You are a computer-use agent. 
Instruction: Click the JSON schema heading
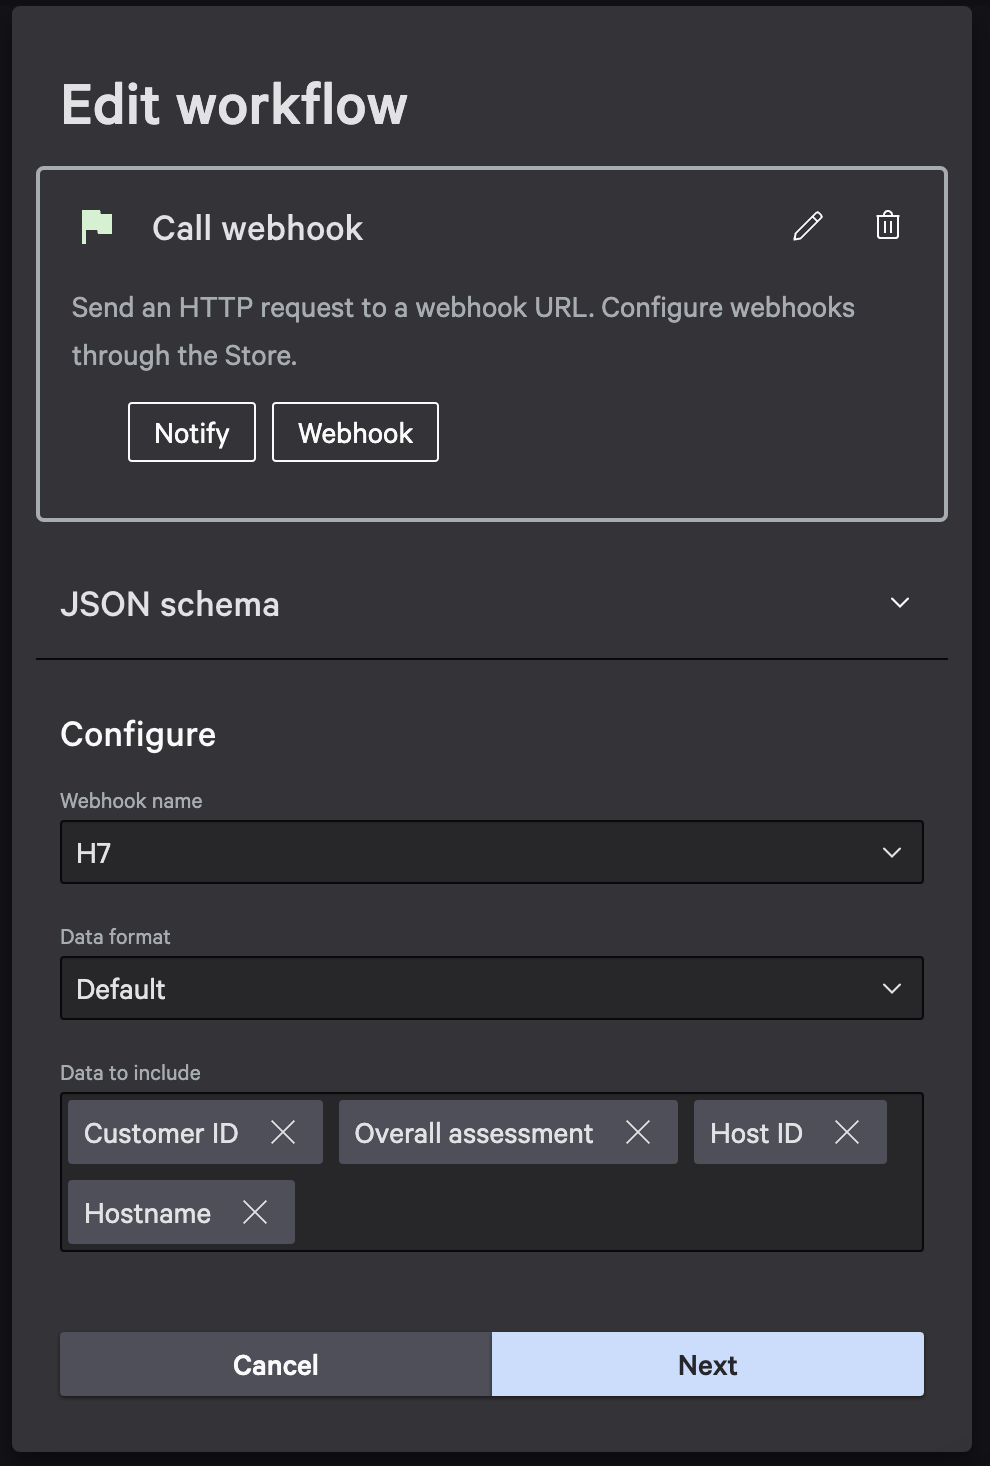click(x=170, y=604)
